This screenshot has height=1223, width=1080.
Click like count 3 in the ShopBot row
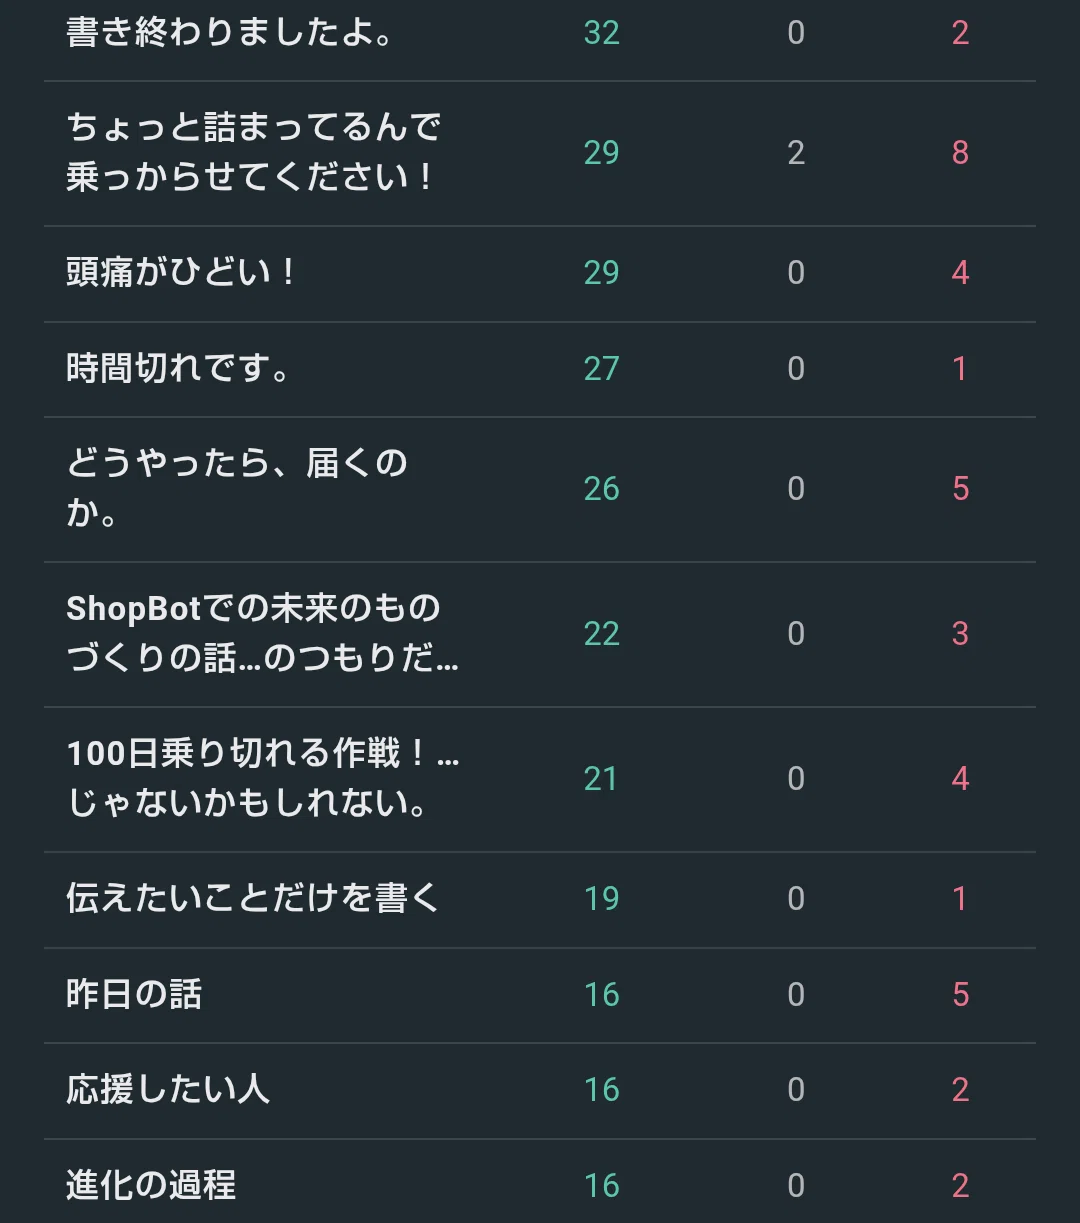coord(960,634)
